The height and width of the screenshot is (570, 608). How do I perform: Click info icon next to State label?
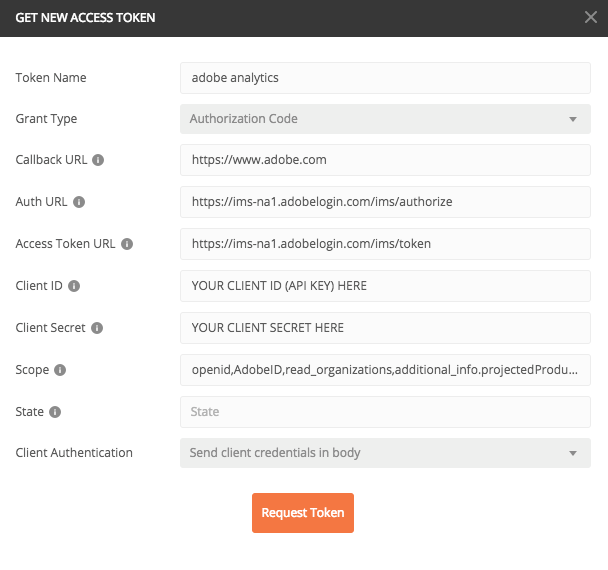(x=55, y=412)
